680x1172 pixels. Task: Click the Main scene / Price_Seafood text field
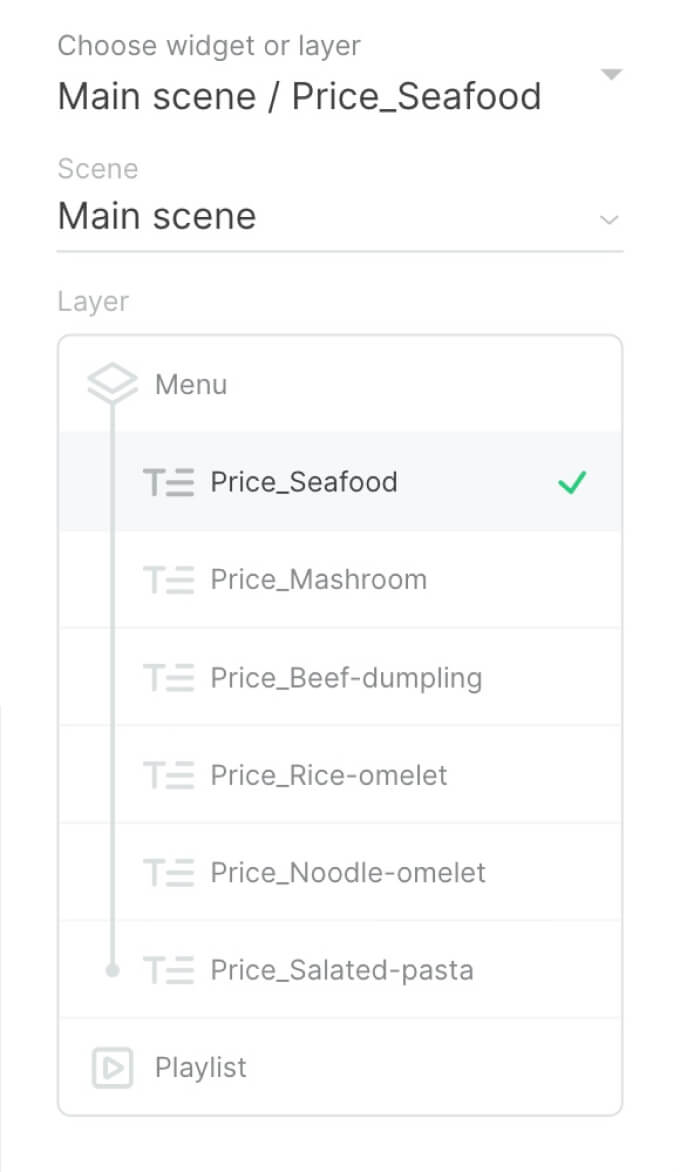click(x=300, y=95)
